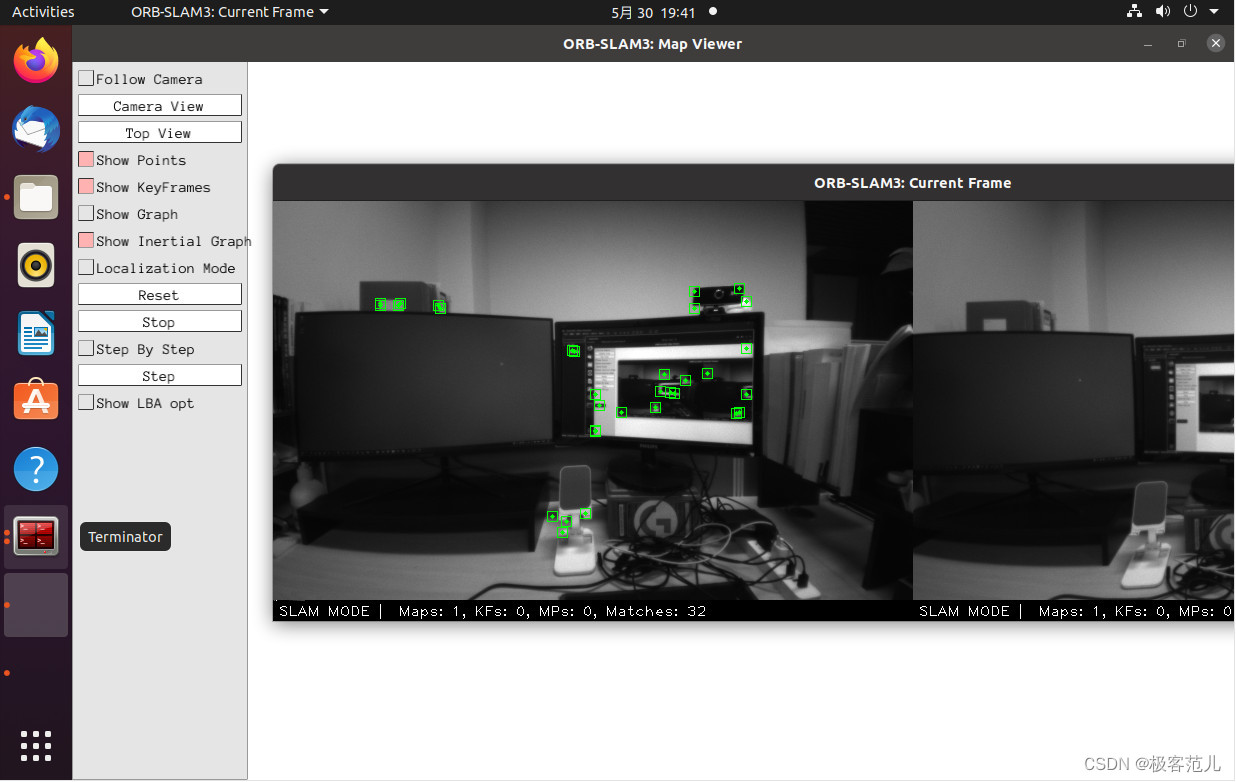
Task: Uncheck Show KeyFrames option
Action: [x=86, y=186]
